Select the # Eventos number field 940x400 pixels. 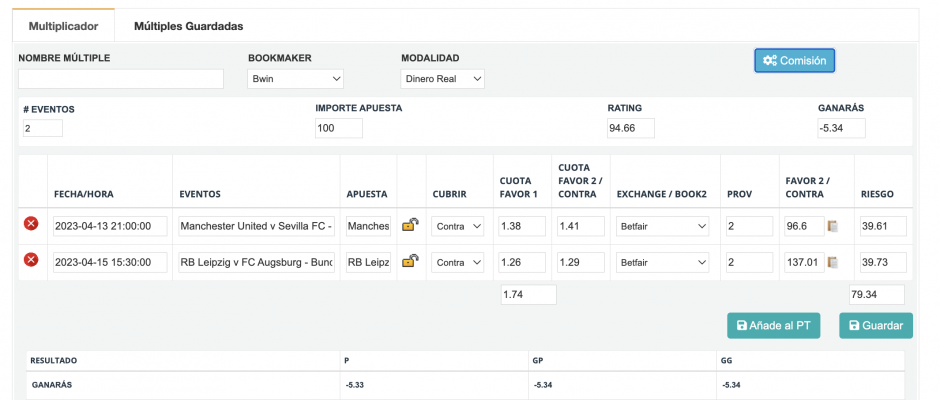[43, 128]
